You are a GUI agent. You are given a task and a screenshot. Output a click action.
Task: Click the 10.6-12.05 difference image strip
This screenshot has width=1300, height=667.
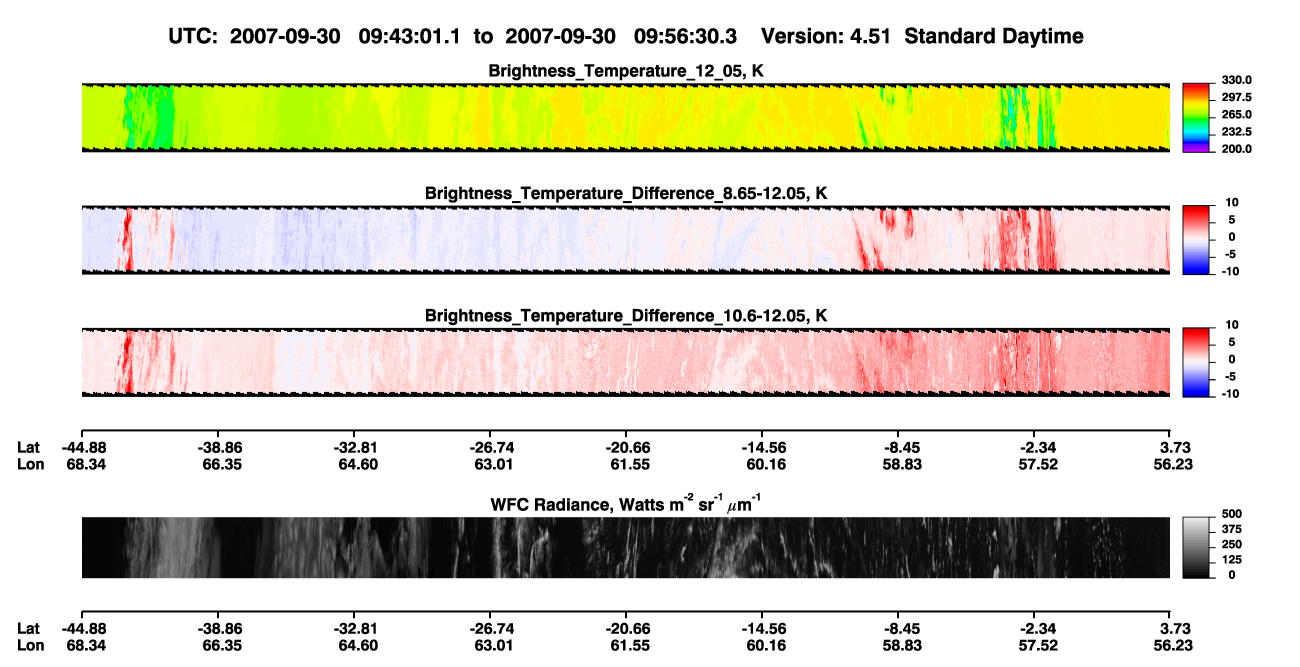(625, 362)
